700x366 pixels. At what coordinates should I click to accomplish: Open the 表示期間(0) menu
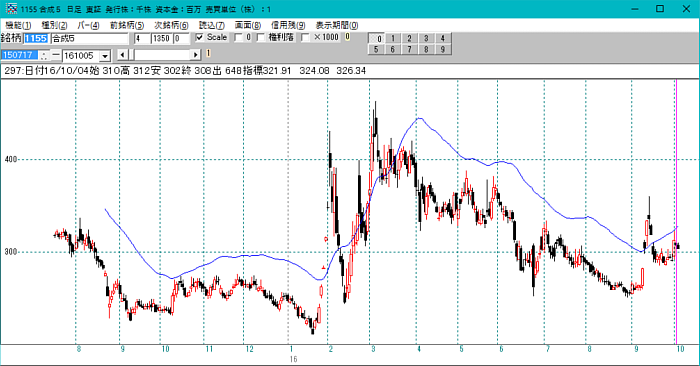[x=337, y=25]
